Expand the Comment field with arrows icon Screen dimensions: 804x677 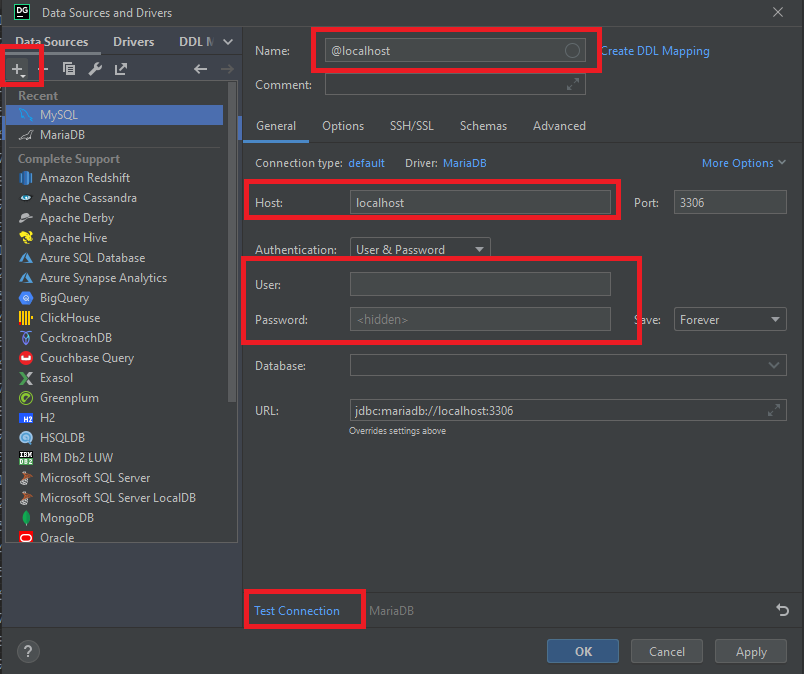572,84
